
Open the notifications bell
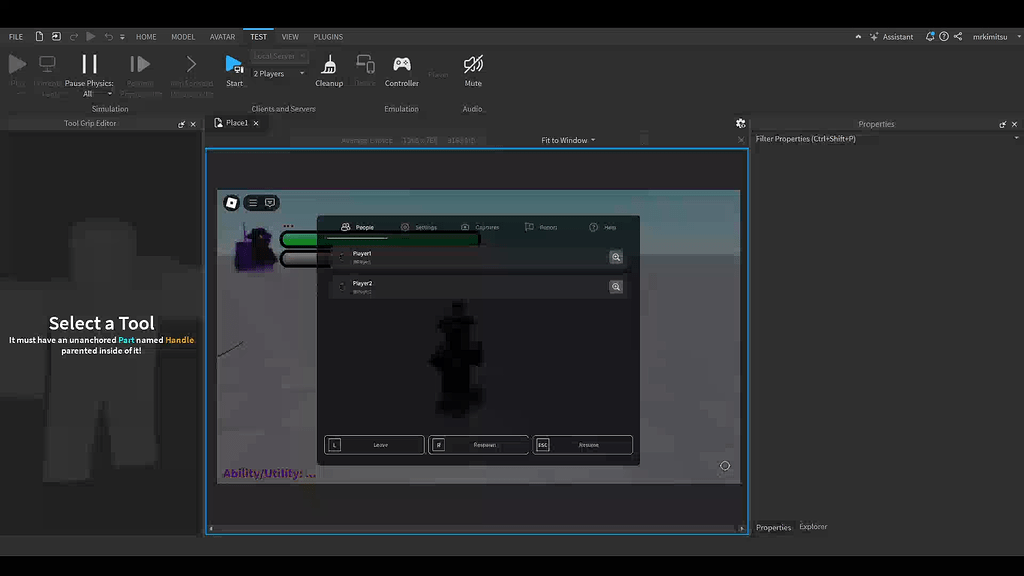(x=930, y=37)
